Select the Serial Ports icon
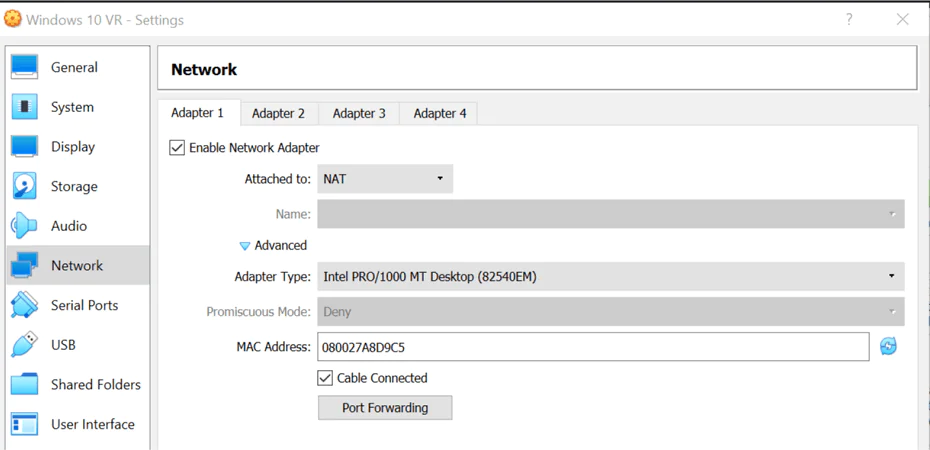 point(24,305)
